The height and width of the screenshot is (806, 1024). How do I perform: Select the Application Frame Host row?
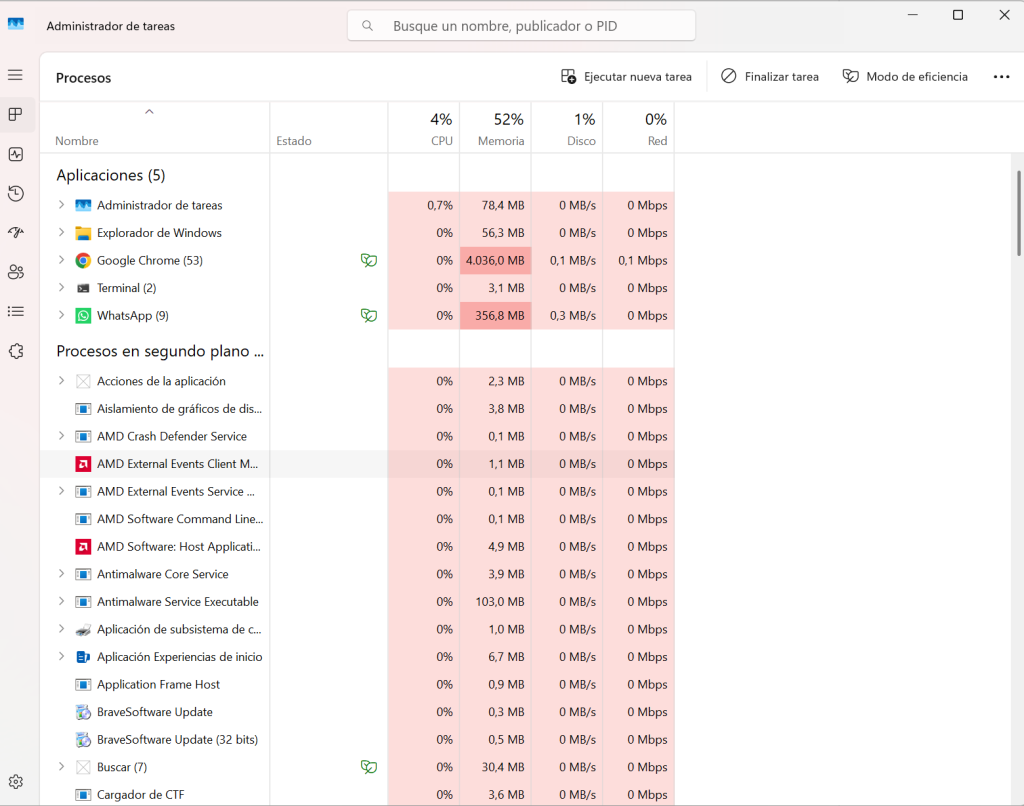point(357,685)
